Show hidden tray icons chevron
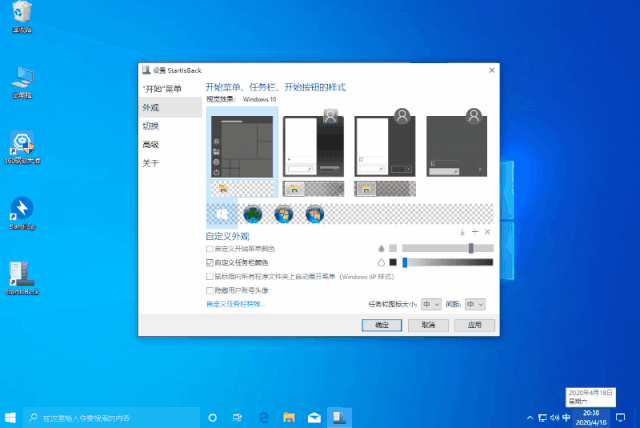 (530, 418)
